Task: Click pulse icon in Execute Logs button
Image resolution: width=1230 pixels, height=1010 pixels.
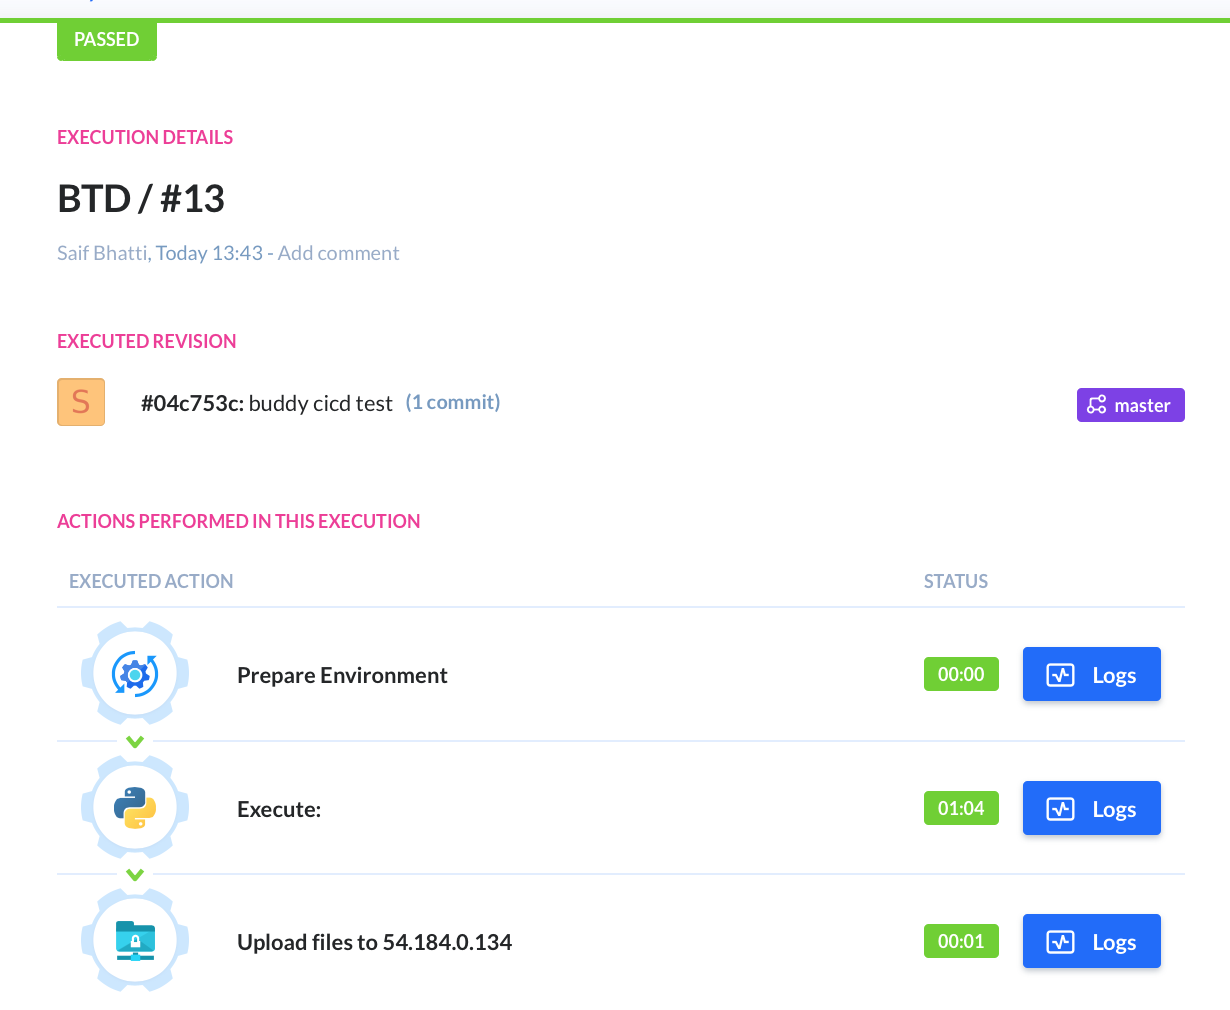Action: click(x=1060, y=809)
